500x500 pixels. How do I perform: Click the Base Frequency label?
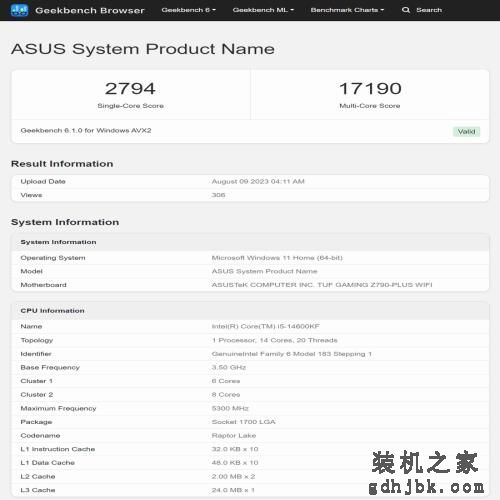tap(50, 367)
